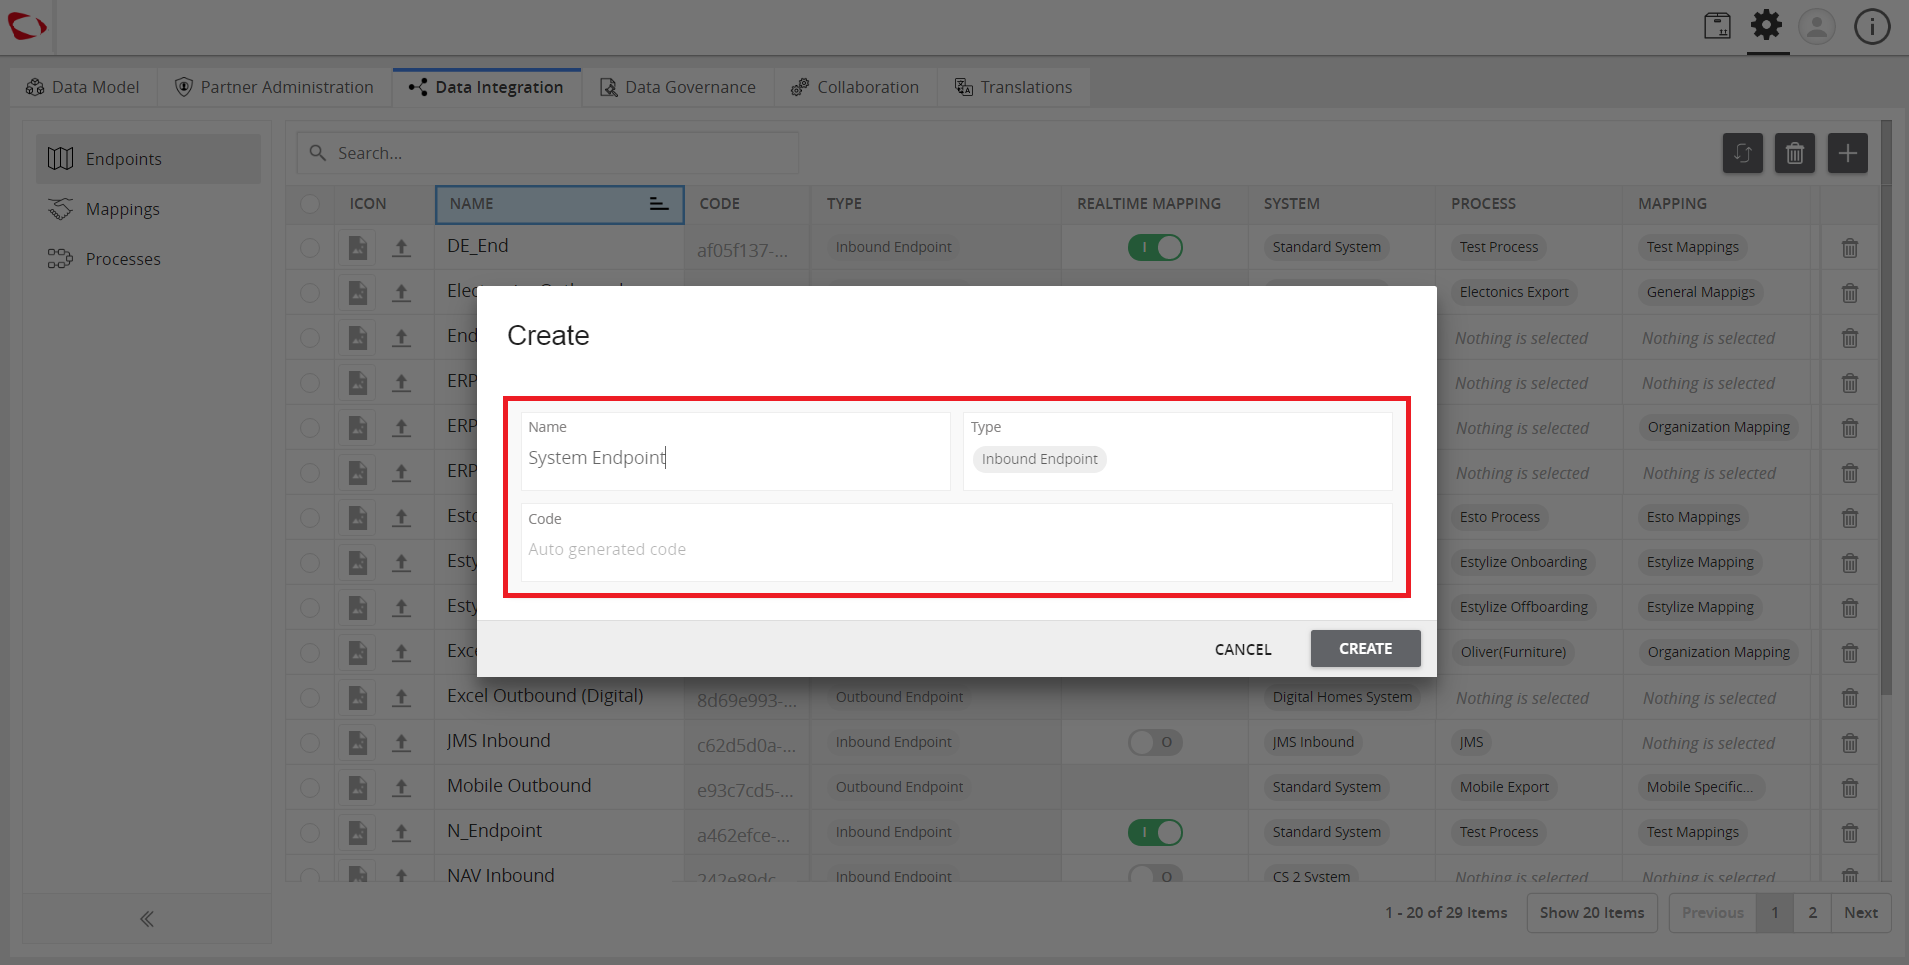Select the JMS Inbound row checkbox
Image resolution: width=1909 pixels, height=965 pixels.
tap(310, 743)
